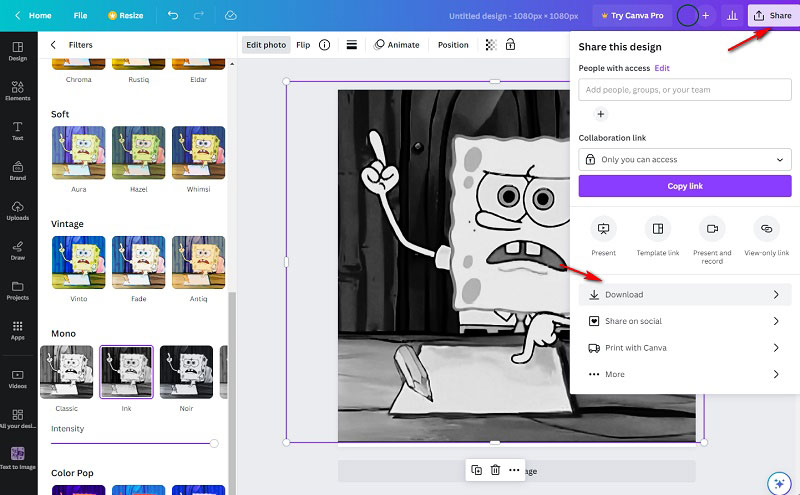The height and width of the screenshot is (495, 800).
Task: Click the Filters panel scrollbar
Action: [x=232, y=393]
